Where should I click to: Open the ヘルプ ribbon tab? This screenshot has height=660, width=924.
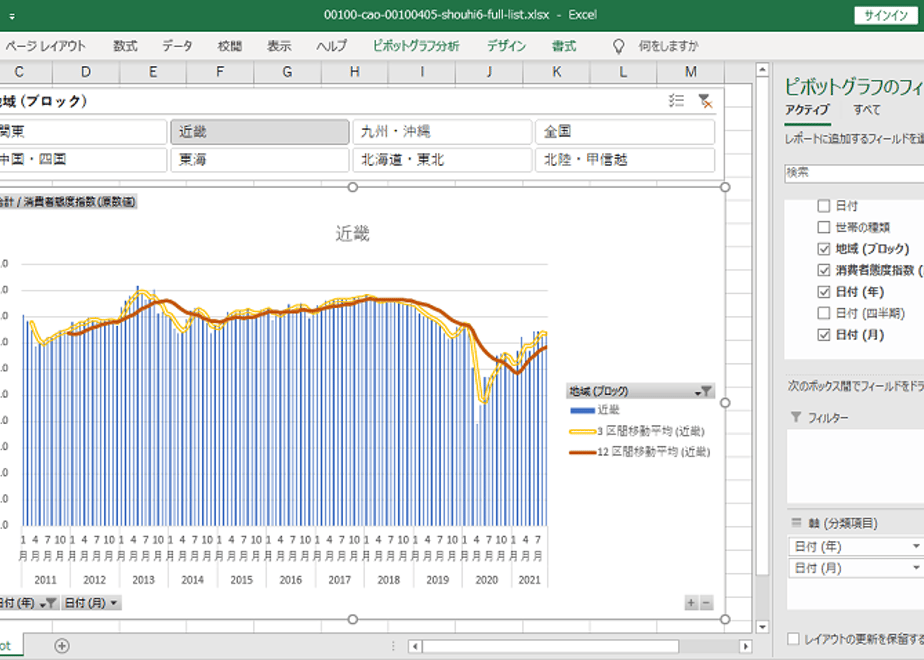(332, 46)
